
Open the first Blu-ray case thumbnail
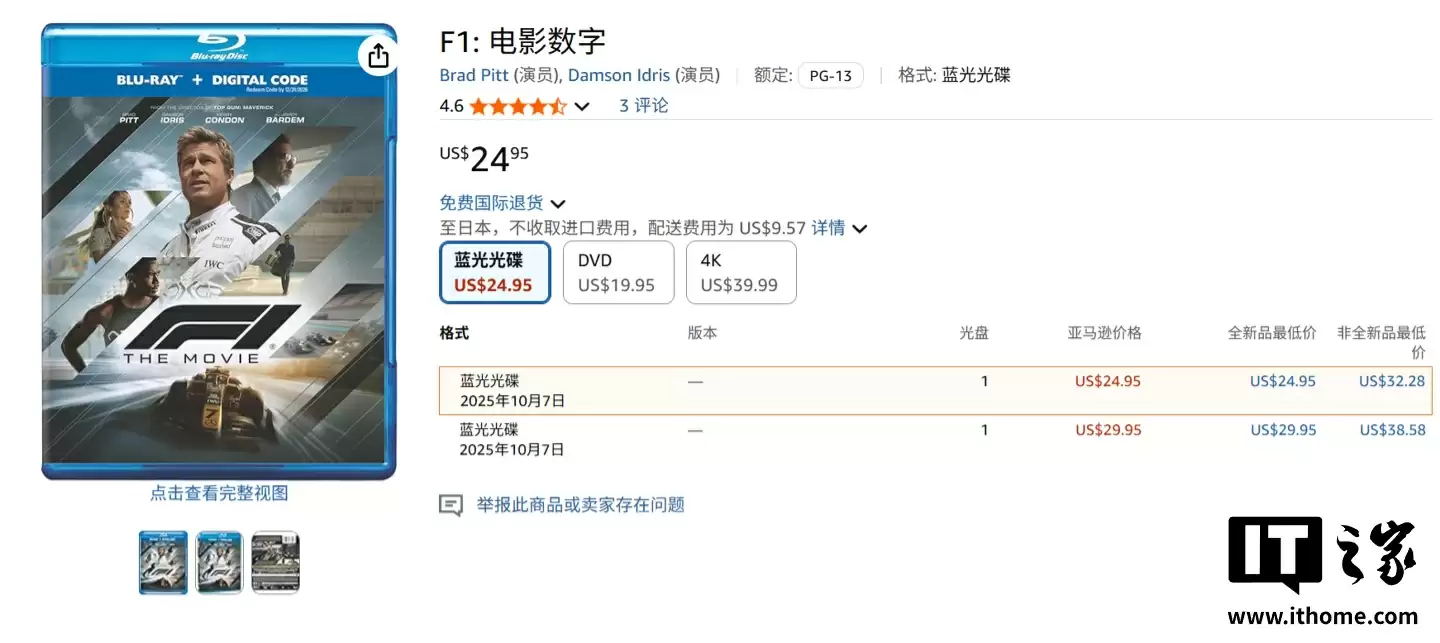tap(163, 562)
